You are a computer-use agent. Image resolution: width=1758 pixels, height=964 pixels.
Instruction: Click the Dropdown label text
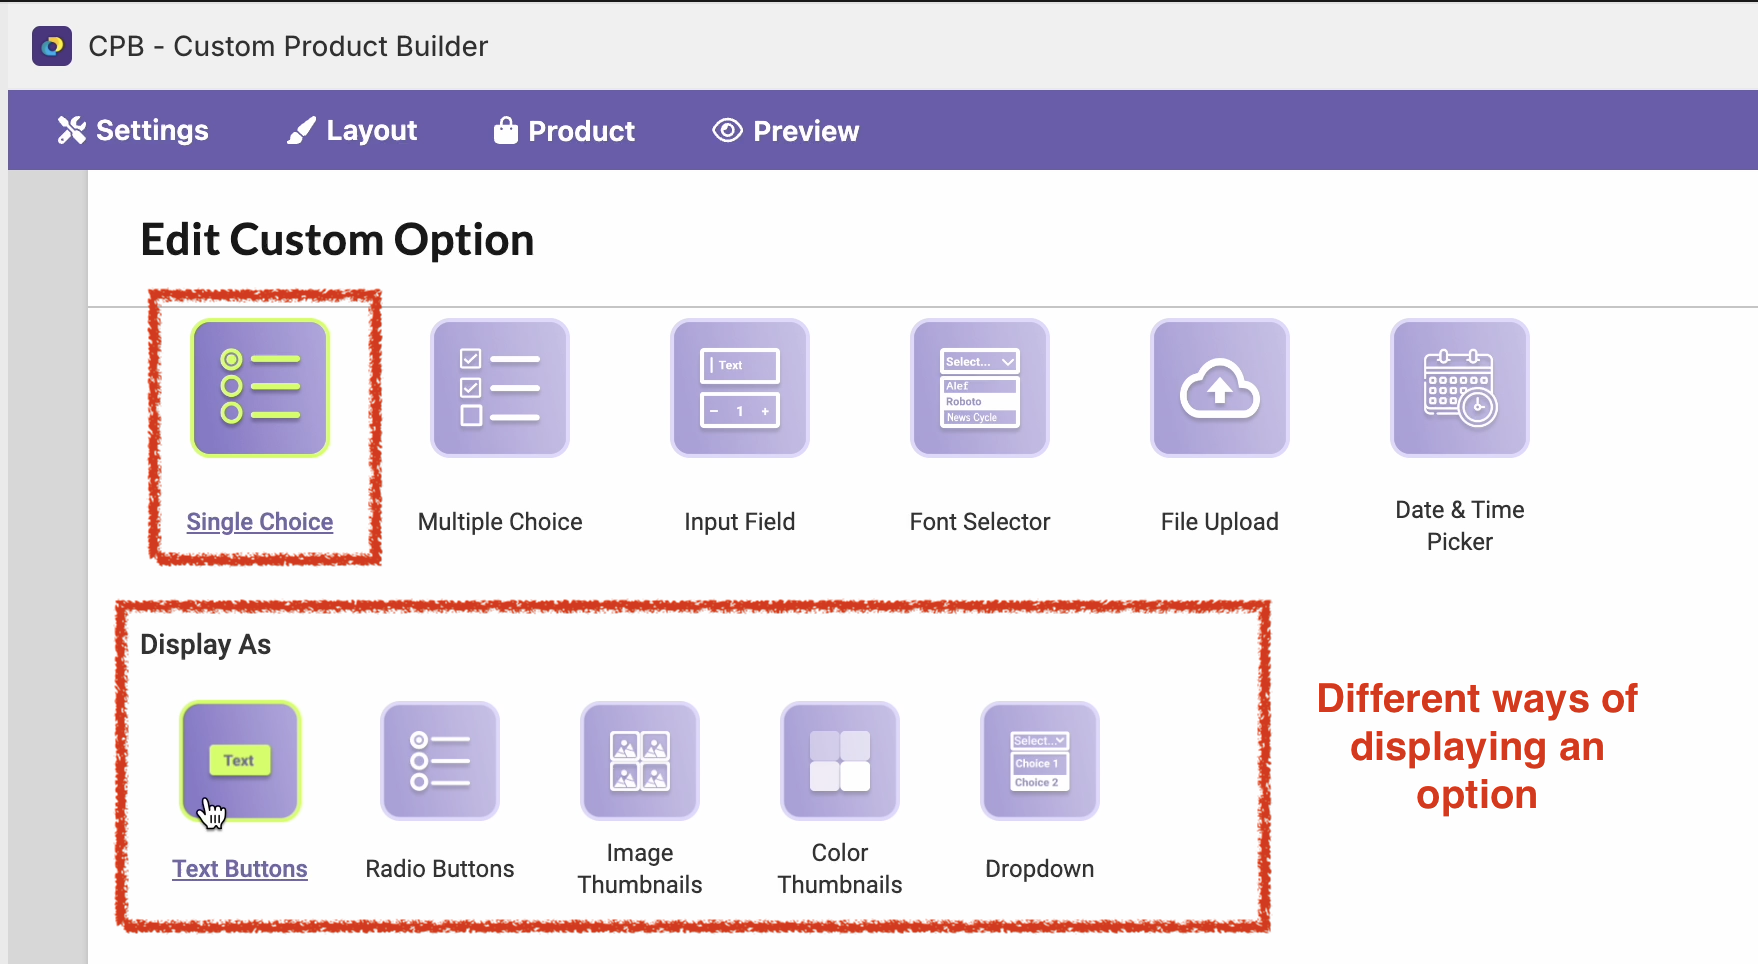[1040, 869]
